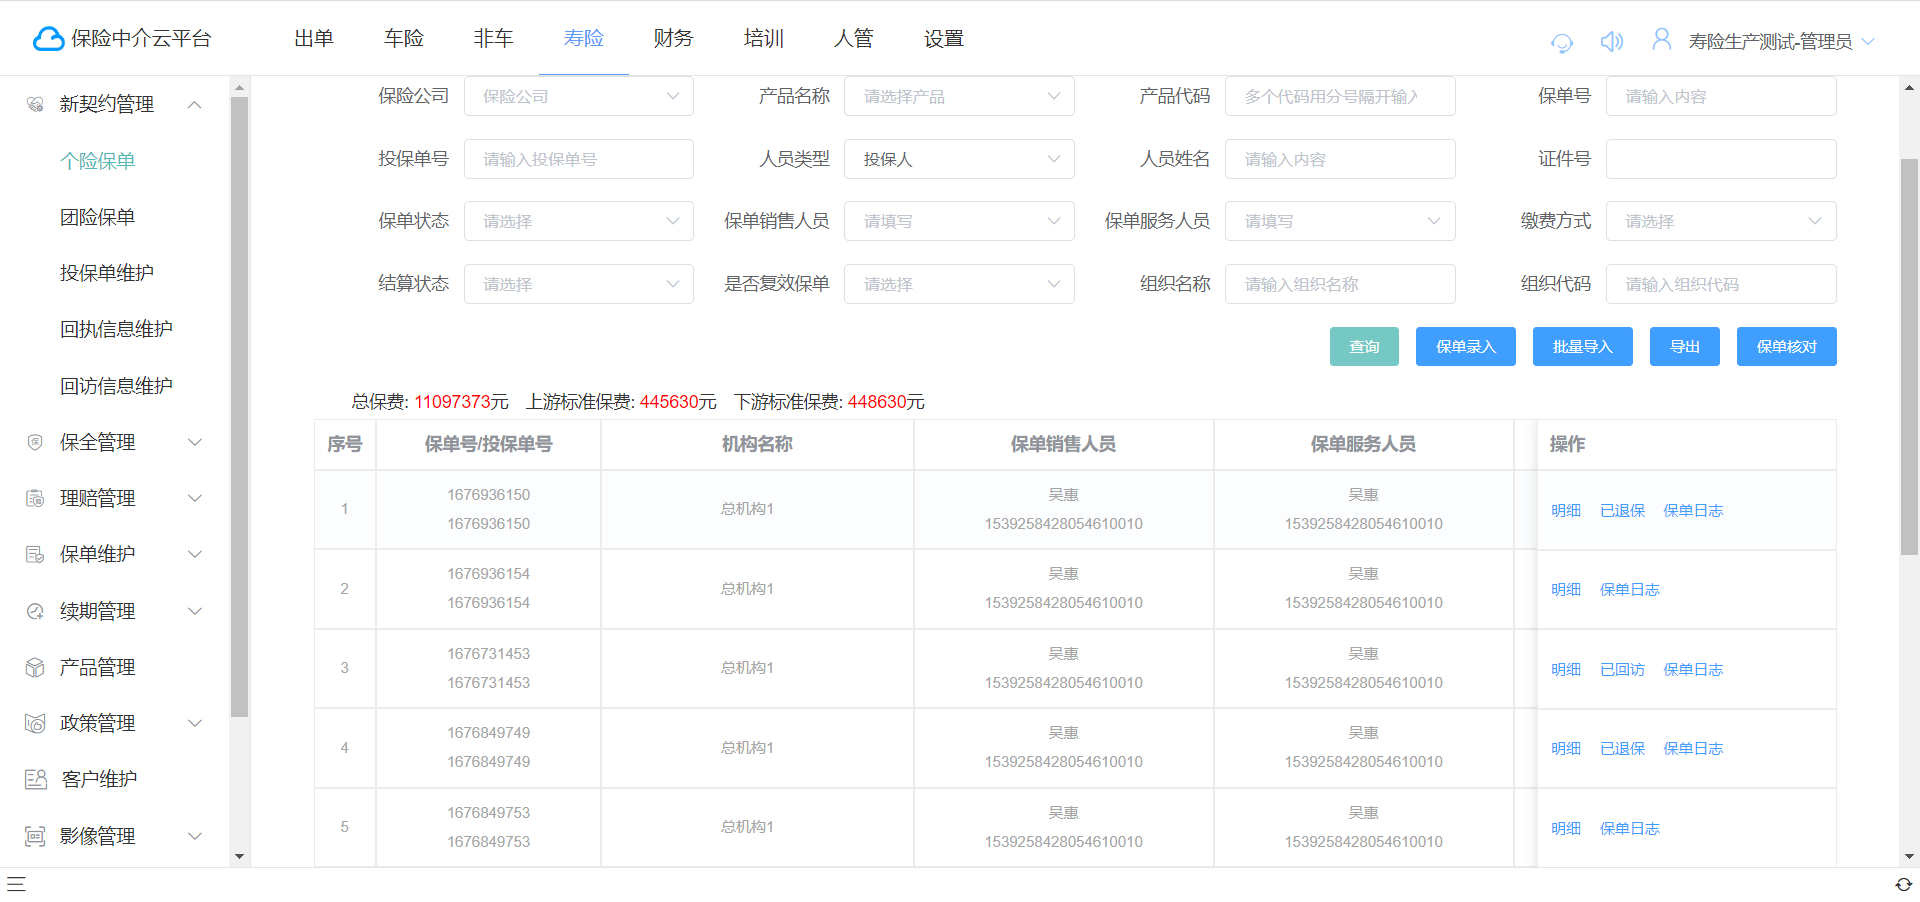Image resolution: width=1920 pixels, height=902 pixels.
Task: Open the 缴费方式 dropdown
Action: pos(1721,221)
